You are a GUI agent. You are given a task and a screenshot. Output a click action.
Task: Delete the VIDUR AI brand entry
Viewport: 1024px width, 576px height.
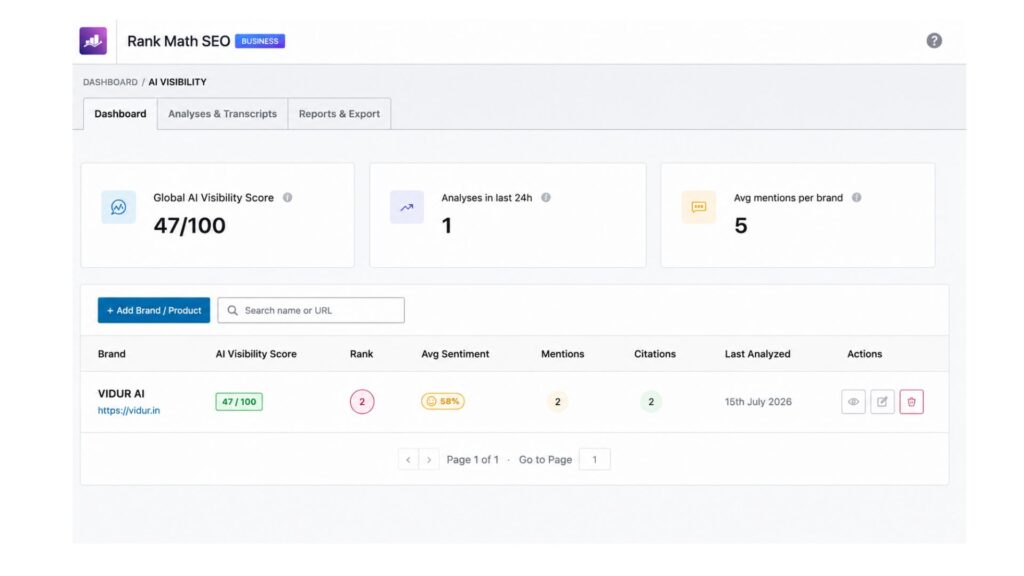click(911, 402)
